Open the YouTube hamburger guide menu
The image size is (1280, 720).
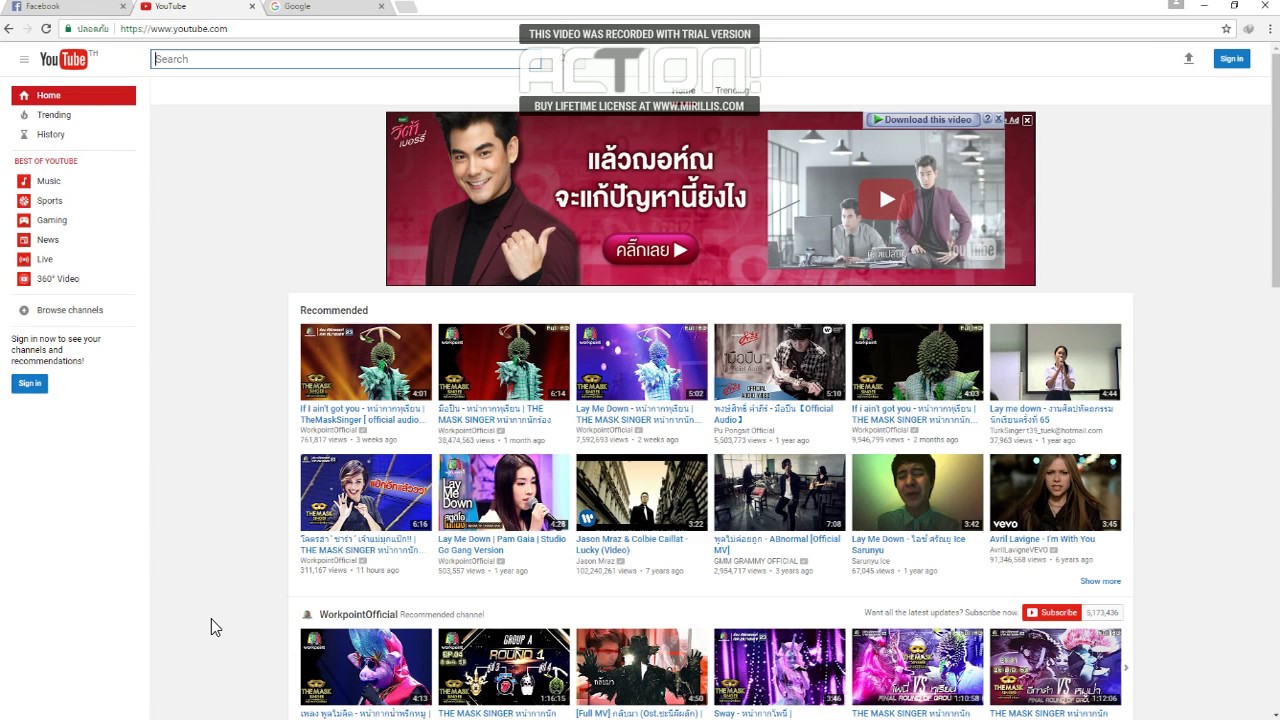(24, 59)
